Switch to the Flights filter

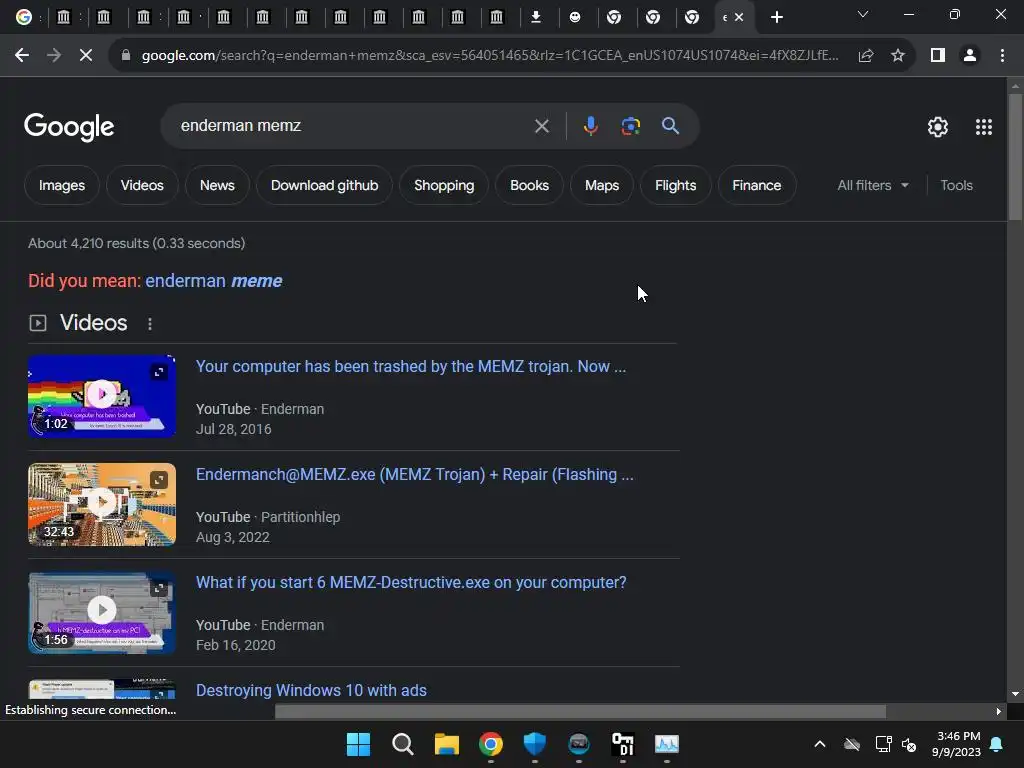[x=675, y=185]
